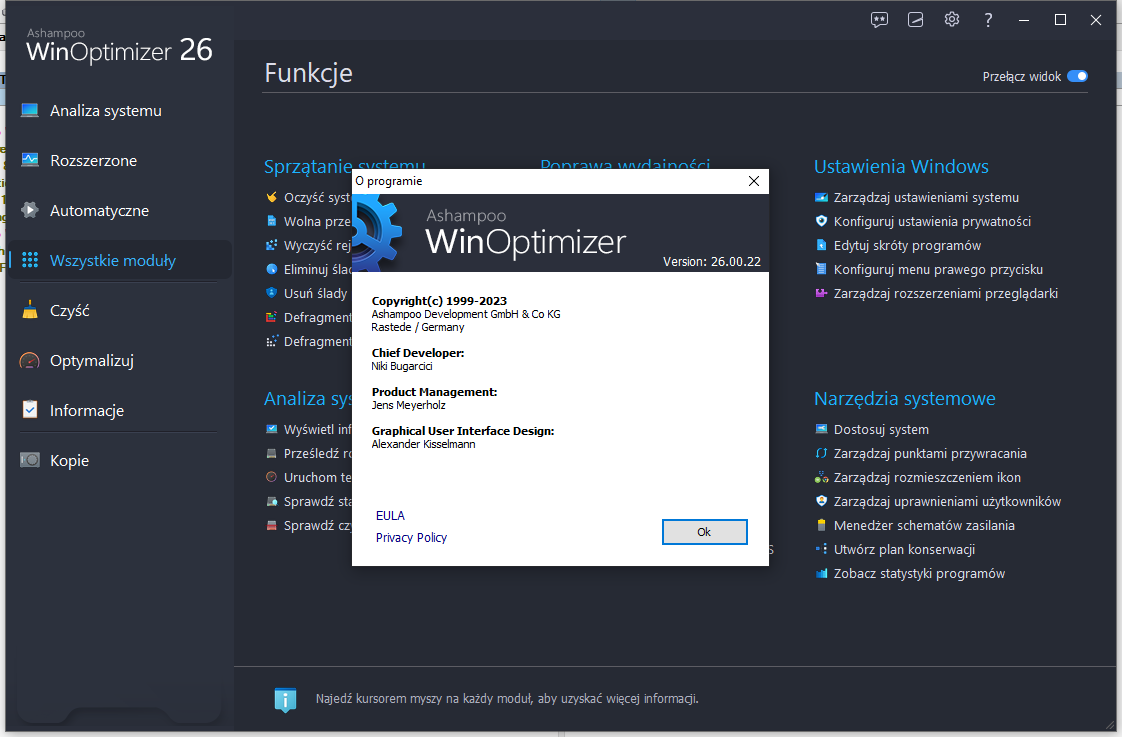Image resolution: width=1122 pixels, height=737 pixels.
Task: Click the Usuń ślady shield icon
Action: pyautogui.click(x=271, y=293)
